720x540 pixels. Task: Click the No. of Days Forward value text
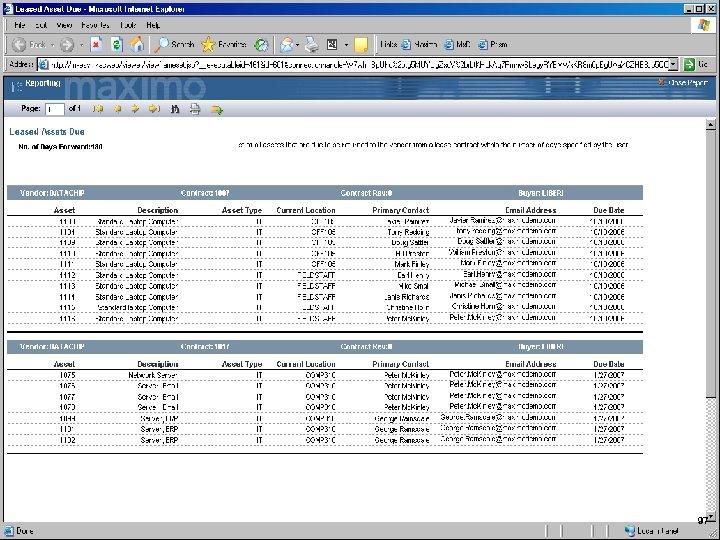tap(96, 147)
